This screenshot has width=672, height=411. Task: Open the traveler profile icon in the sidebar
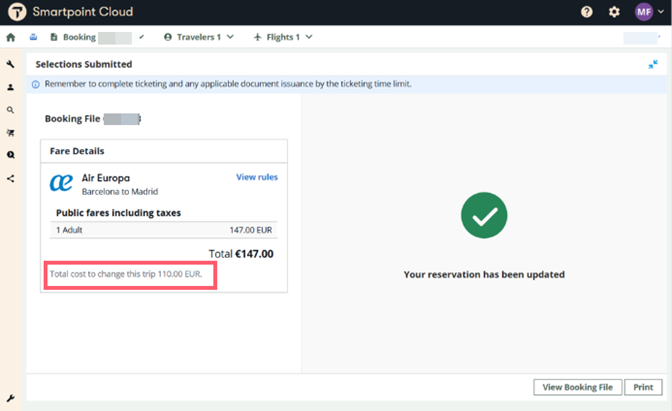click(x=11, y=87)
